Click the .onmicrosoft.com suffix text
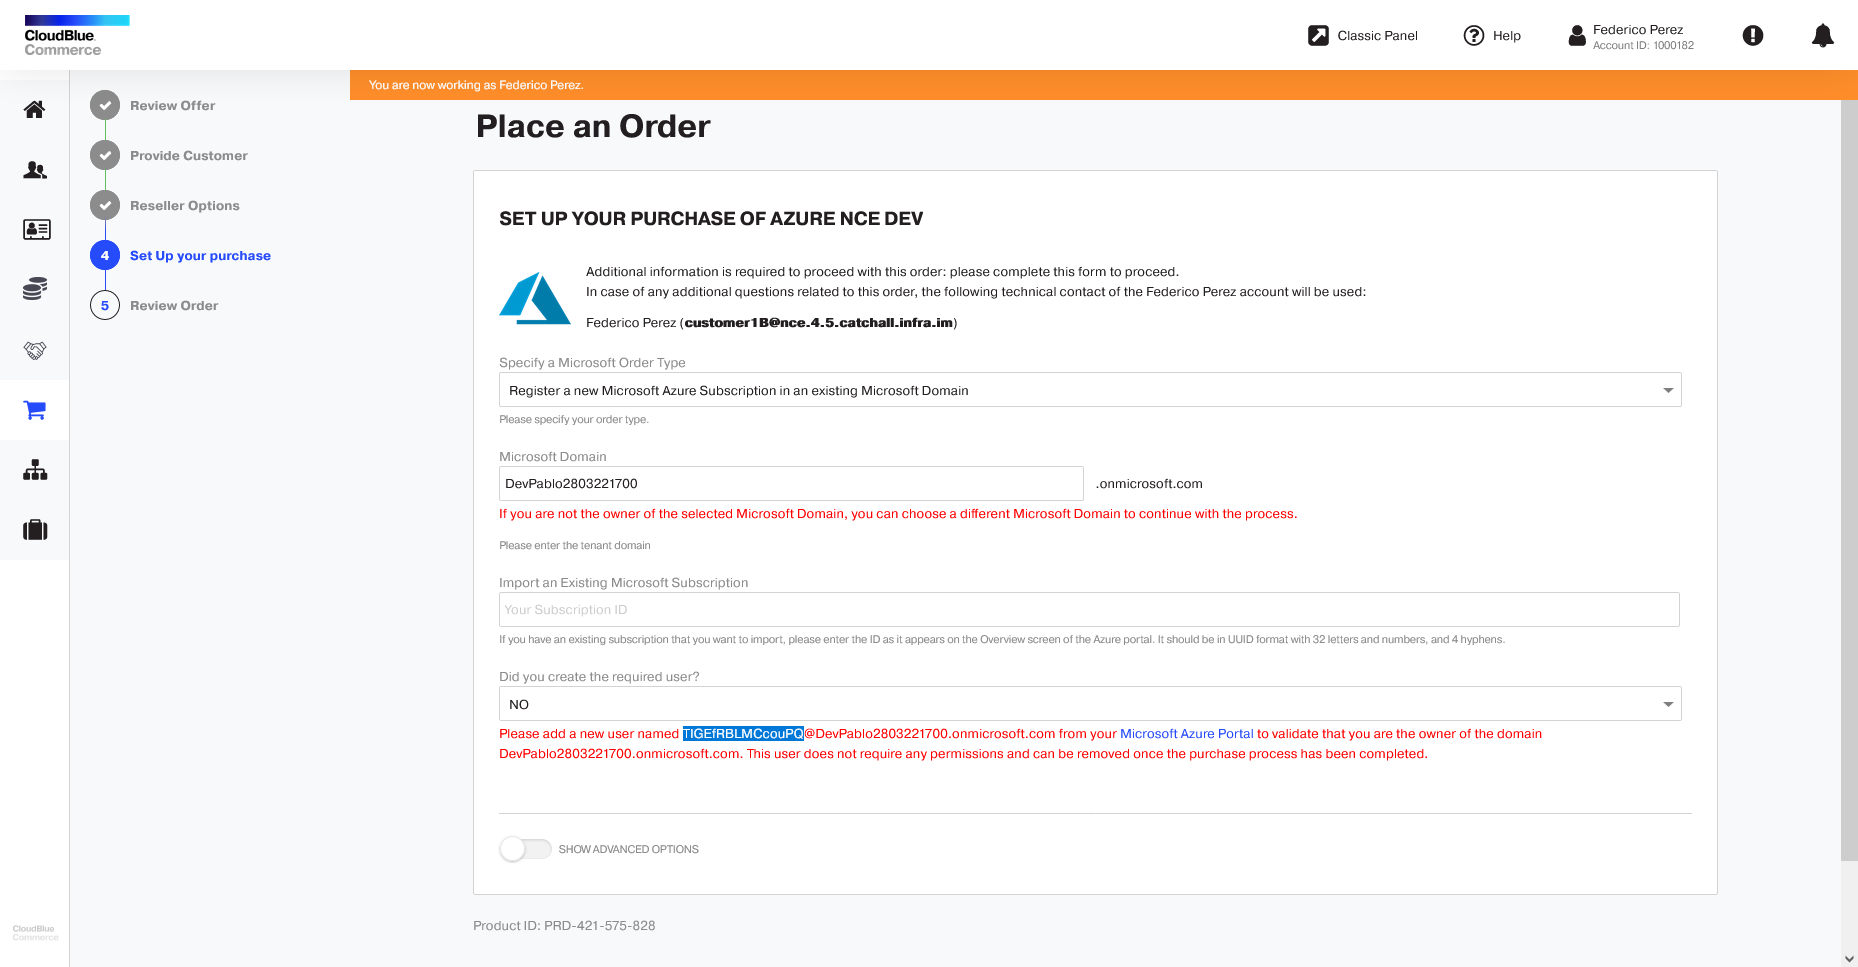Viewport: 1858px width, 967px height. point(1149,484)
